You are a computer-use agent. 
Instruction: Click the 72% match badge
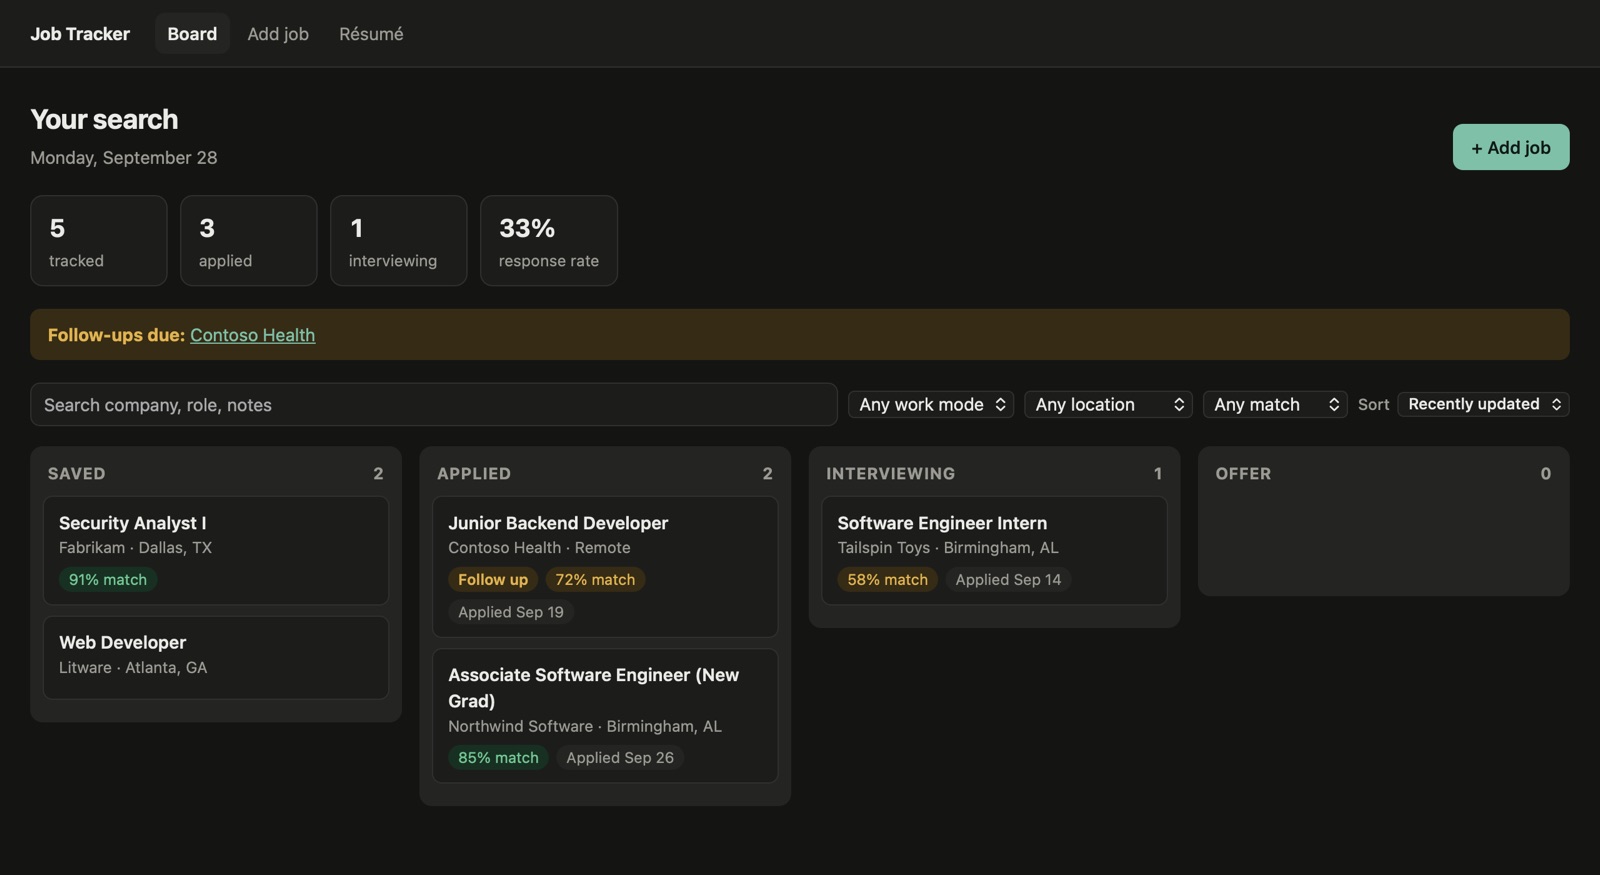[x=595, y=579]
